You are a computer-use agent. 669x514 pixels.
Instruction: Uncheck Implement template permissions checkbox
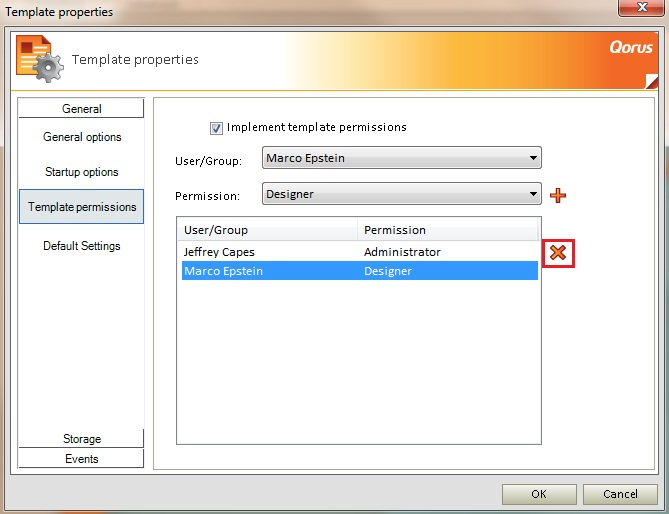(216, 128)
